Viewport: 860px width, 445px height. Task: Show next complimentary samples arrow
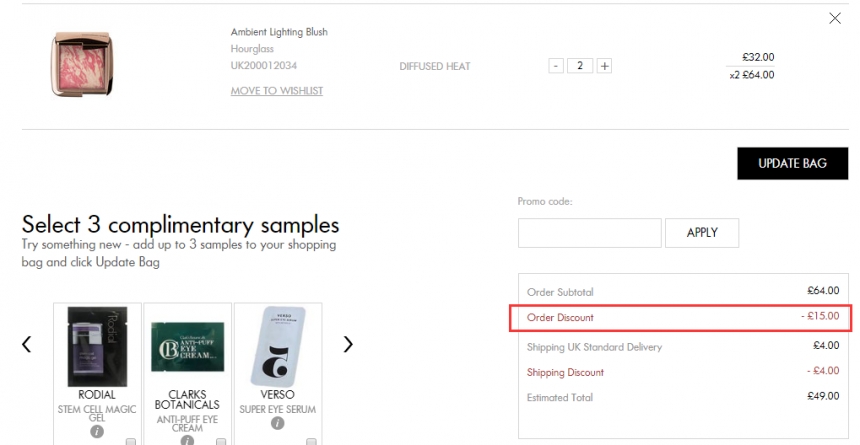(348, 344)
